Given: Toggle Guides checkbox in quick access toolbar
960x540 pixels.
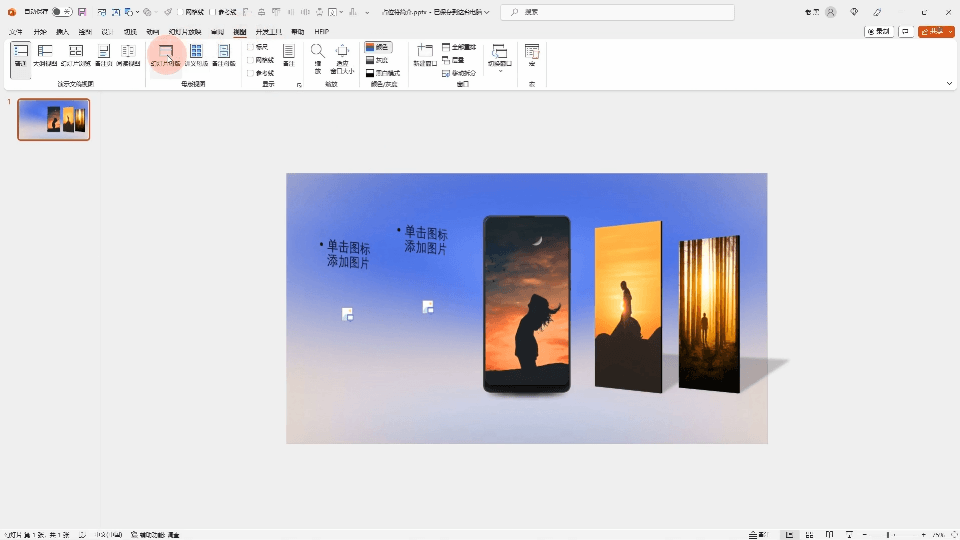Looking at the screenshot, I should point(223,12).
